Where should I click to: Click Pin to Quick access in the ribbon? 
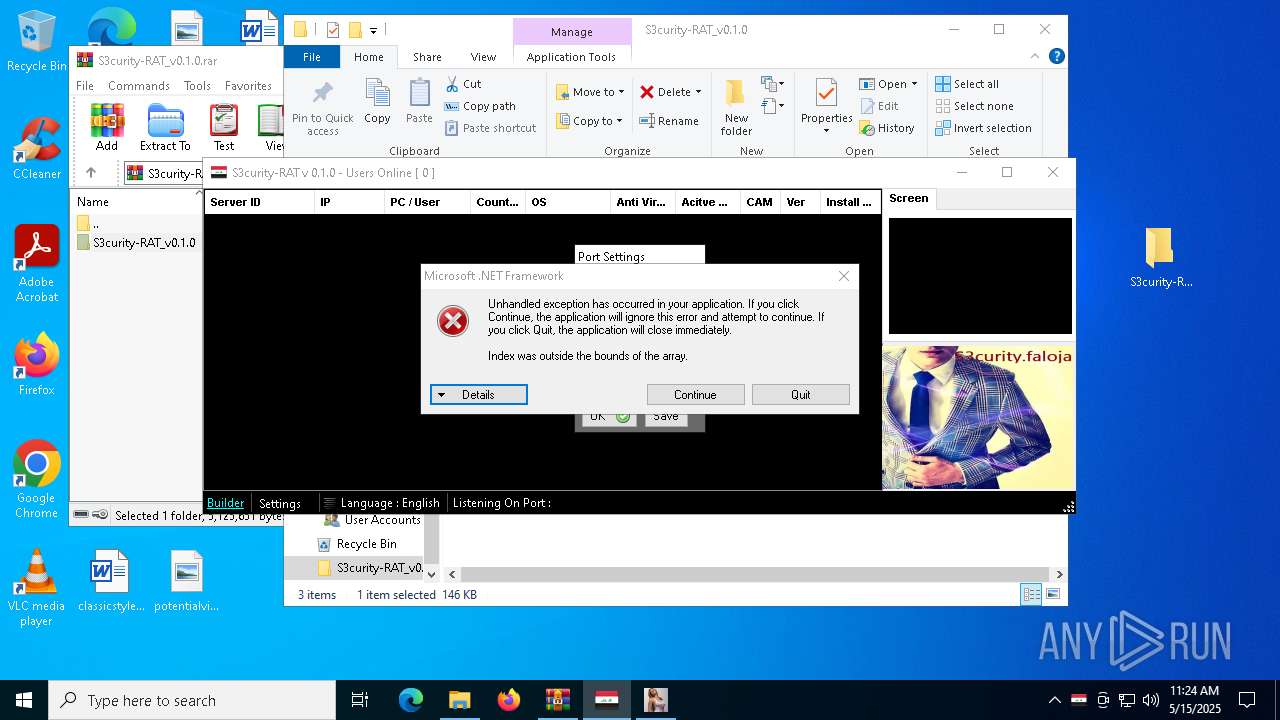pyautogui.click(x=322, y=109)
